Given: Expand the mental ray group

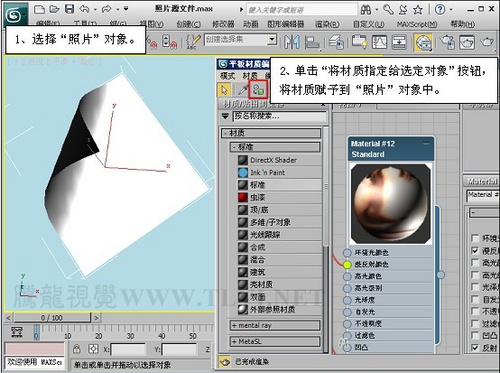Looking at the screenshot, I should (x=275, y=325).
